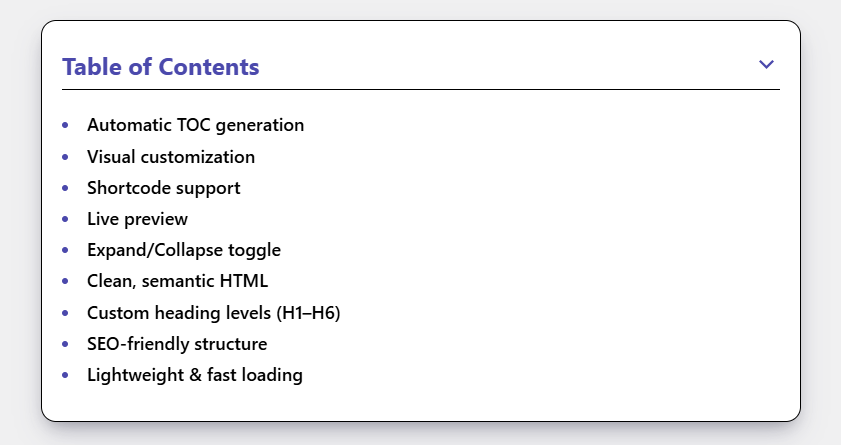Click the Table of Contents heading
The width and height of the screenshot is (841, 445).
[x=160, y=67]
